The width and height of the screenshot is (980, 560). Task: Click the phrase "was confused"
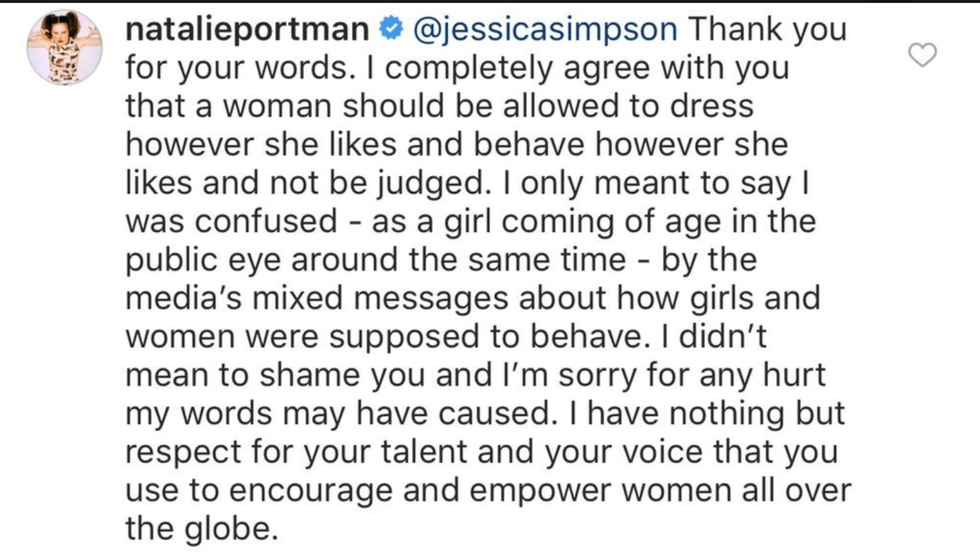click(x=231, y=221)
